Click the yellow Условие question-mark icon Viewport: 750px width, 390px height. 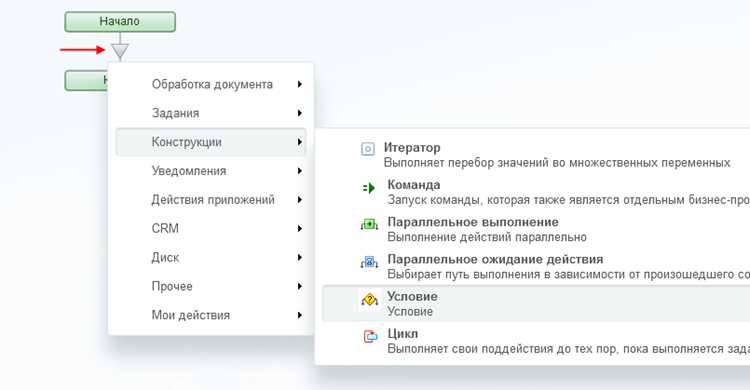[369, 300]
